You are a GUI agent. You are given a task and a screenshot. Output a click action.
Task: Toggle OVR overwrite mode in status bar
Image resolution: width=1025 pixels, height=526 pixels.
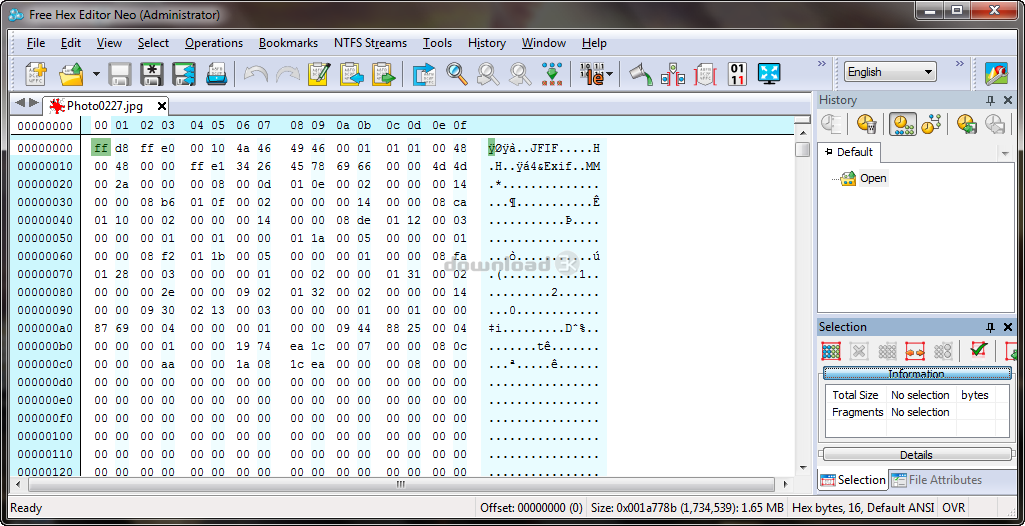[x=953, y=508]
